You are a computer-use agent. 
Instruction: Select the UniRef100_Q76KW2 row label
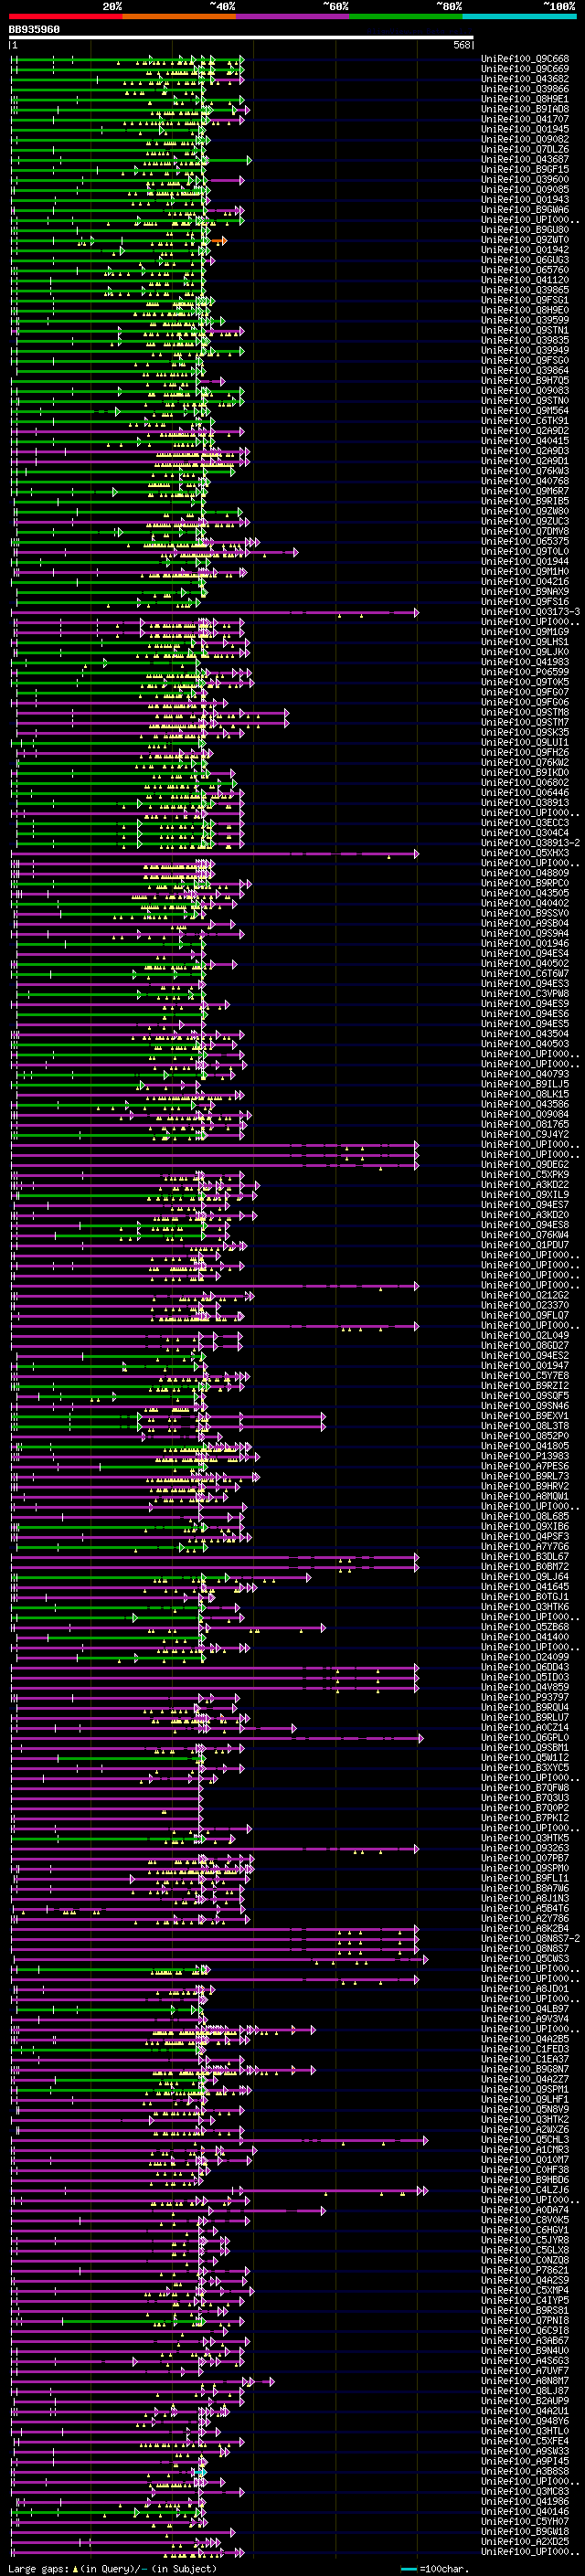(525, 763)
